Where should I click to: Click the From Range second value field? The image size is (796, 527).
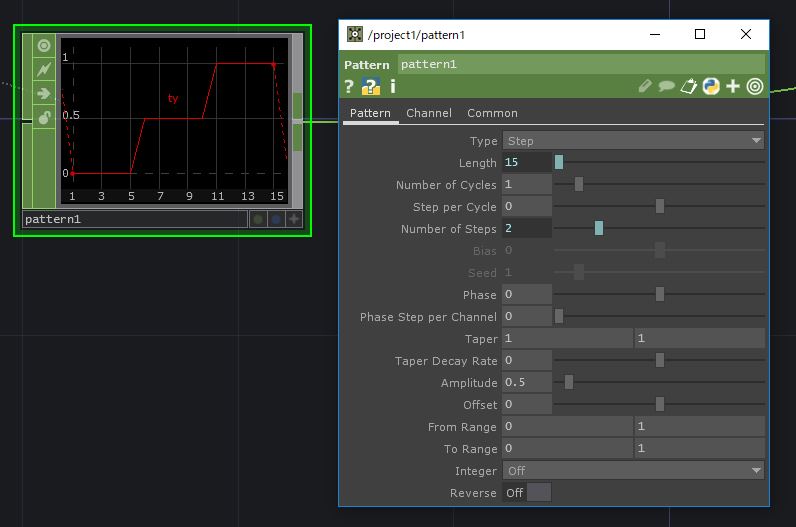(x=700, y=426)
